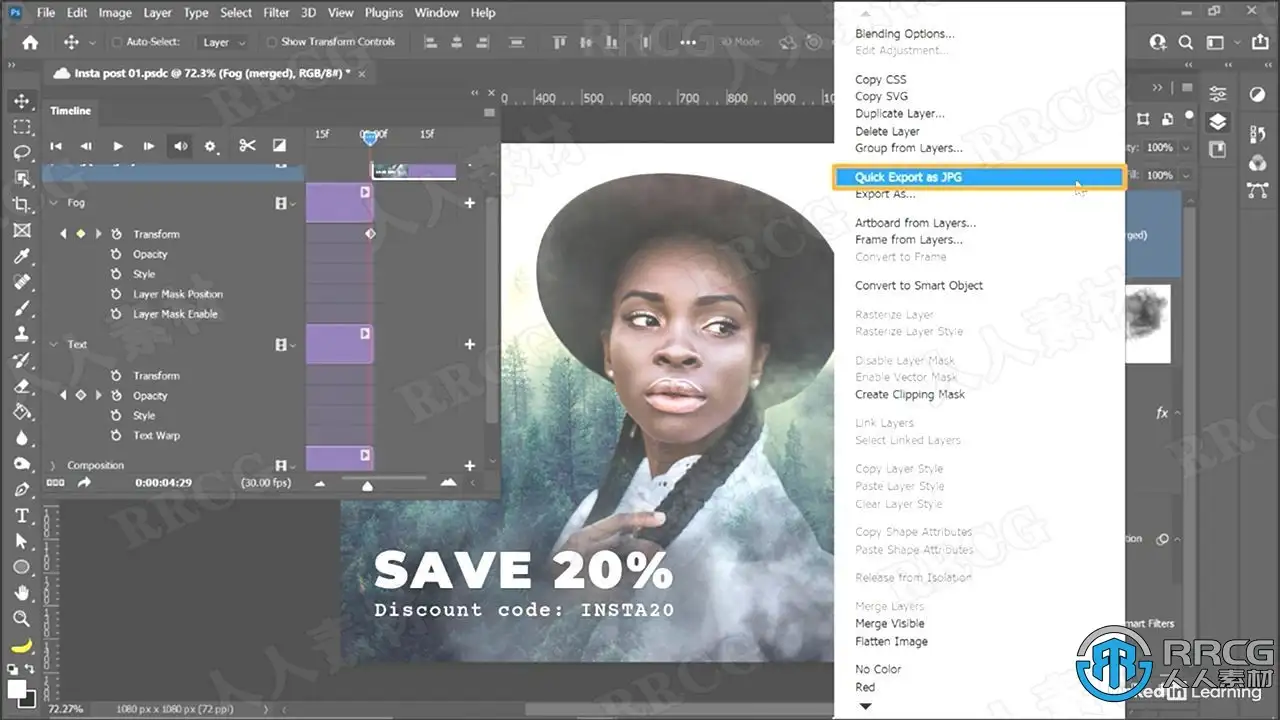Toggle stopwatch for Fog Opacity
Image resolution: width=1280 pixels, height=720 pixels.
116,254
